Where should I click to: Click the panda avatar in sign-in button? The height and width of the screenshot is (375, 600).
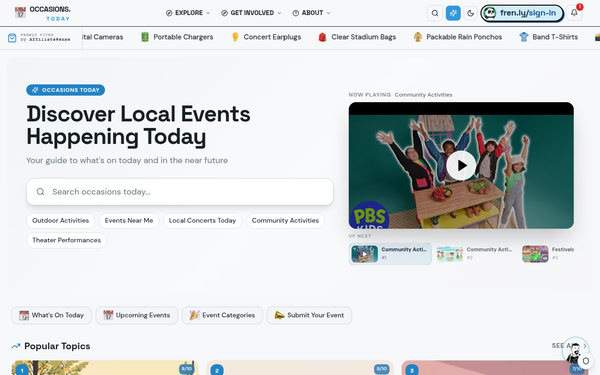[489, 13]
